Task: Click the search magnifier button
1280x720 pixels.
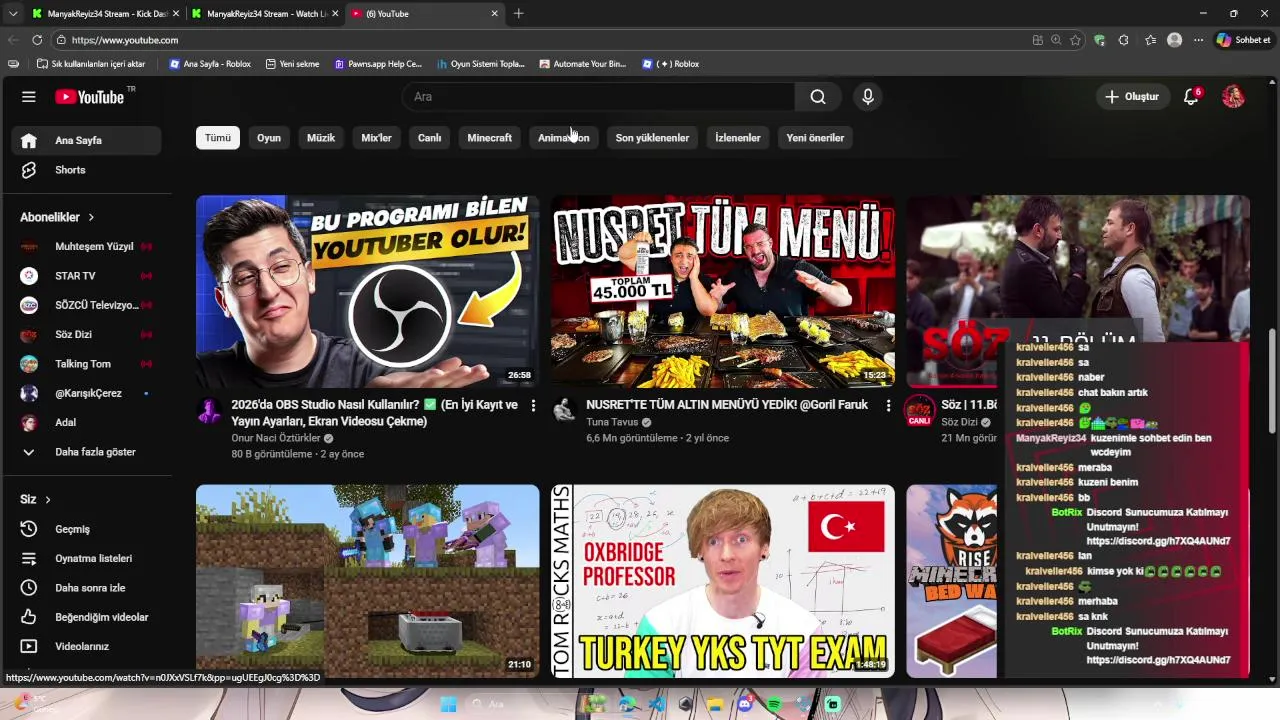Action: pos(818,97)
